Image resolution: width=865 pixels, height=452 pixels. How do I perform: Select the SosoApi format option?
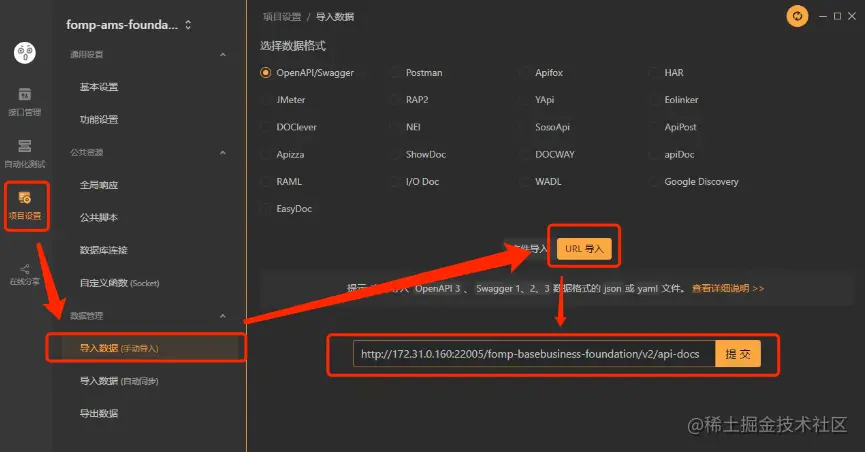pyautogui.click(x=544, y=127)
